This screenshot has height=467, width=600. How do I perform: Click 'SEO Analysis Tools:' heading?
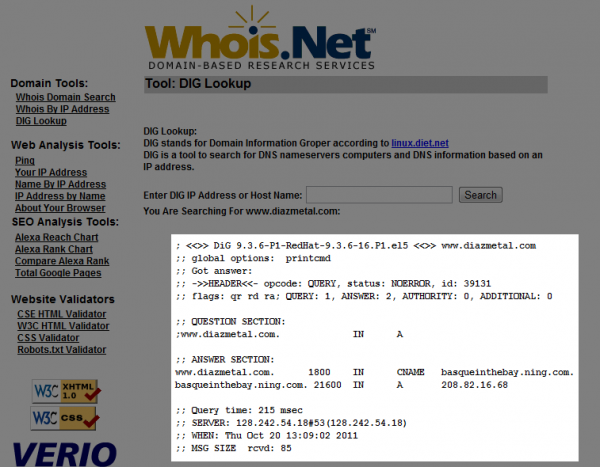(x=65, y=222)
